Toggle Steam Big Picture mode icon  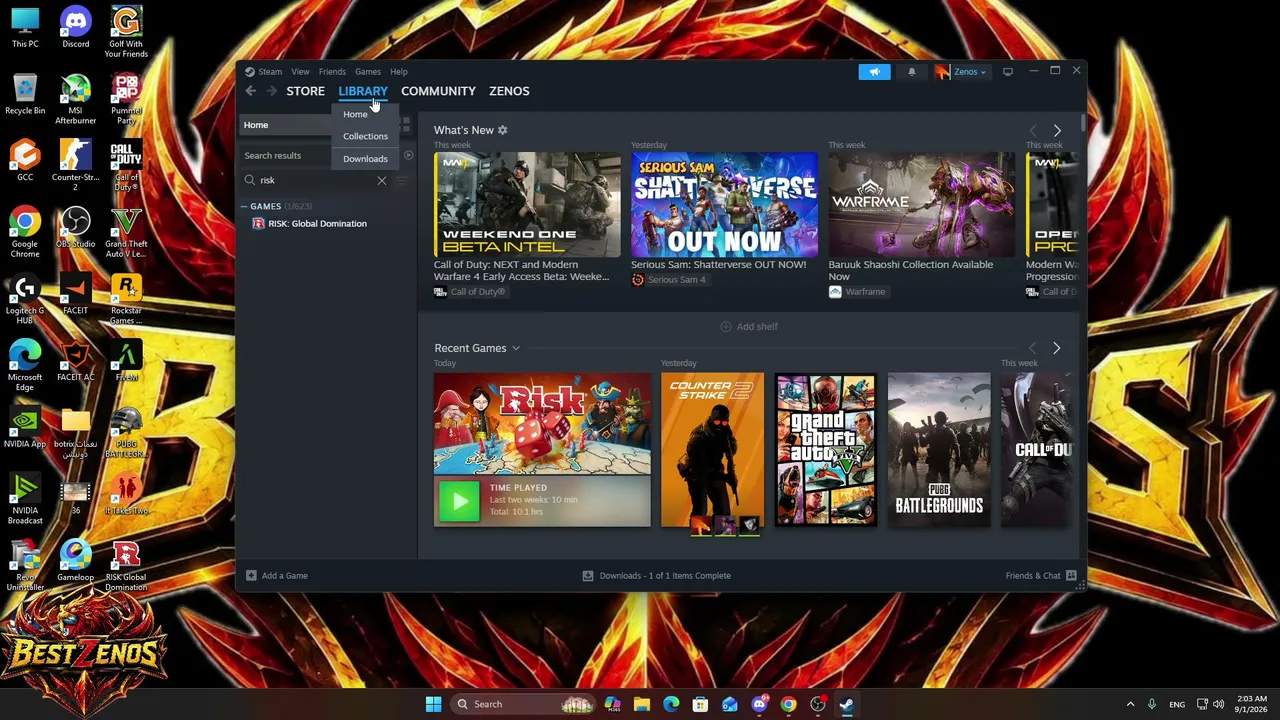click(1008, 72)
